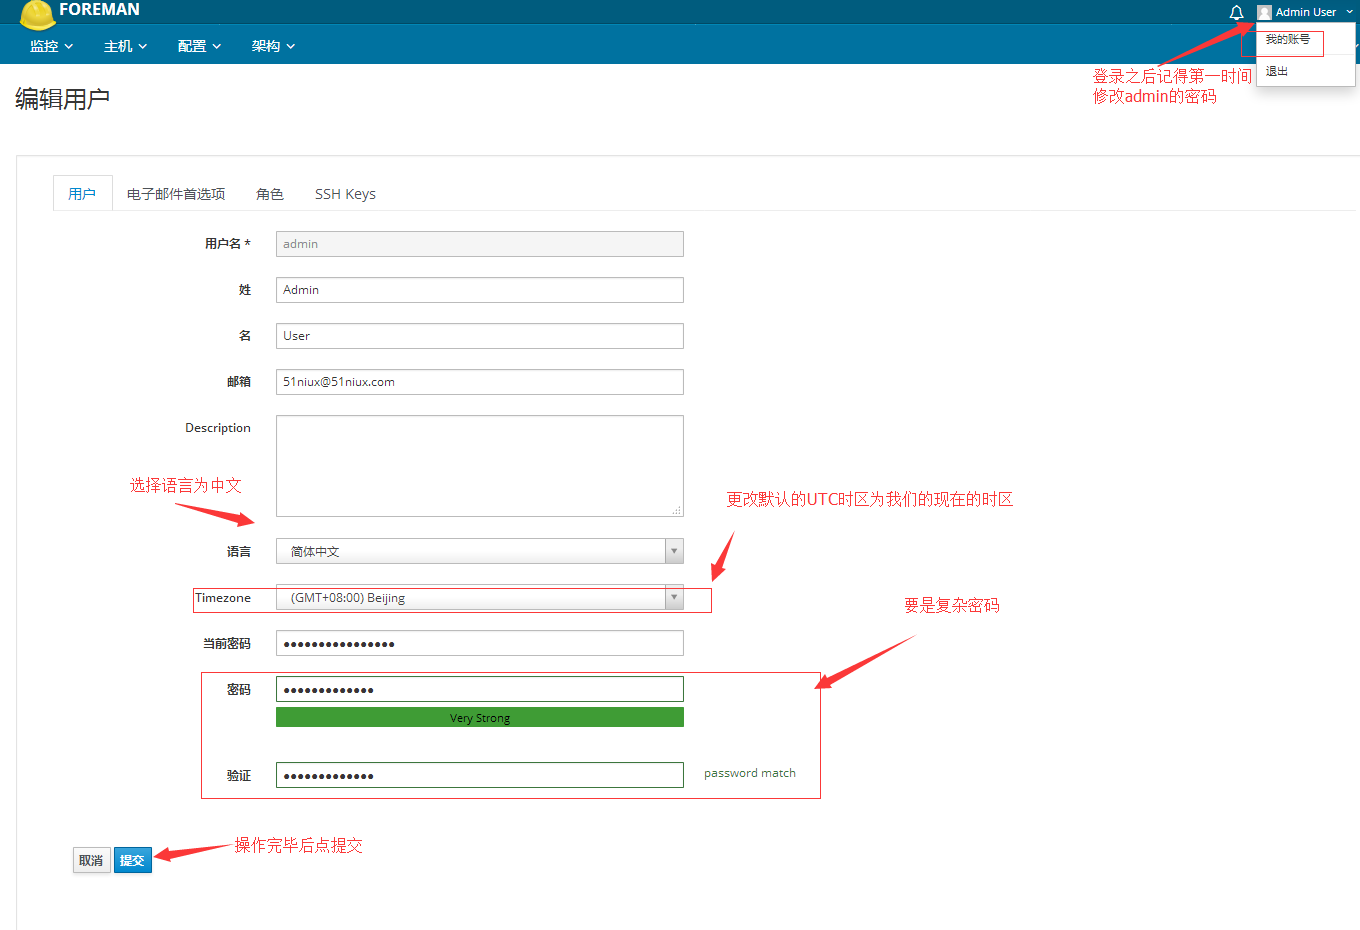The height and width of the screenshot is (930, 1360).
Task: Open the 语言 language dropdown arrow
Action: click(674, 551)
